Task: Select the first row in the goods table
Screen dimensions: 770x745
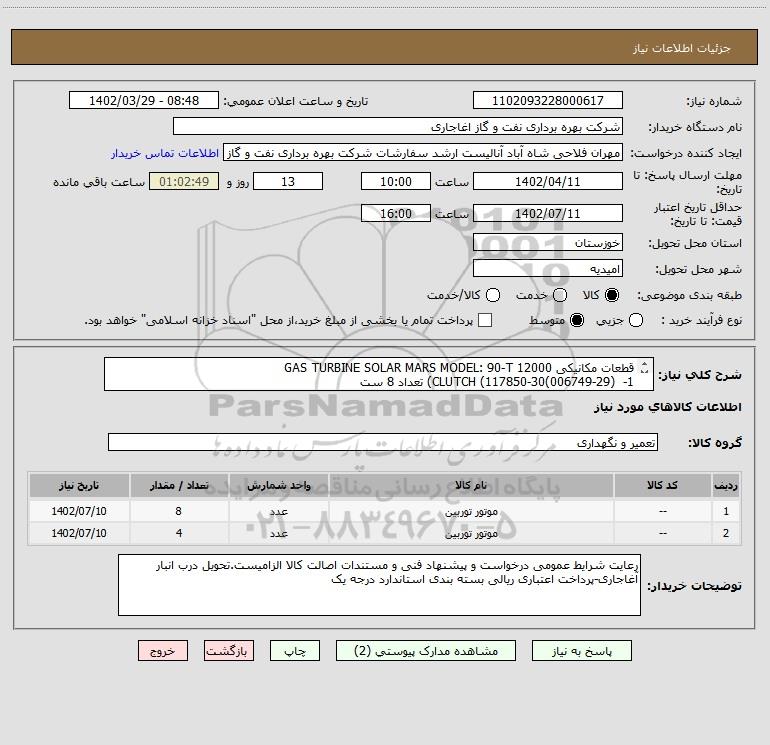Action: click(385, 511)
